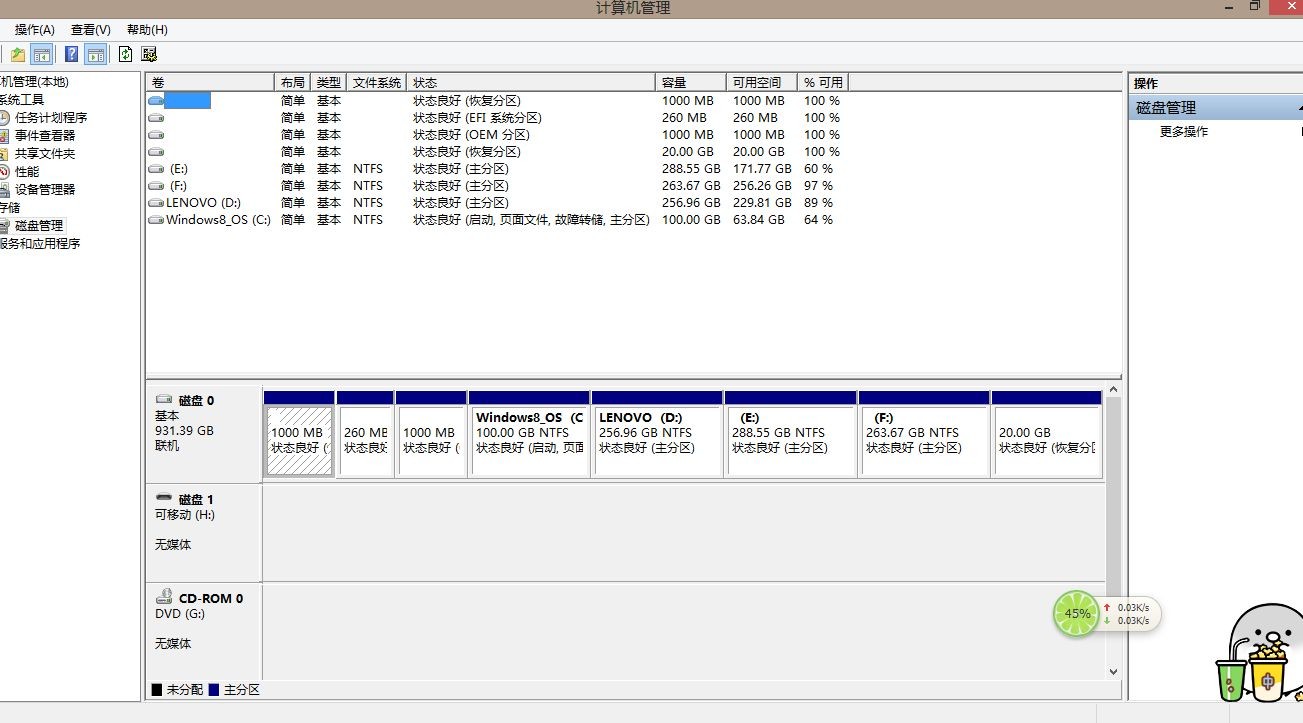This screenshot has height=723, width=1303.
Task: Click the disc icon next to CD-ROM 0
Action: click(x=164, y=597)
